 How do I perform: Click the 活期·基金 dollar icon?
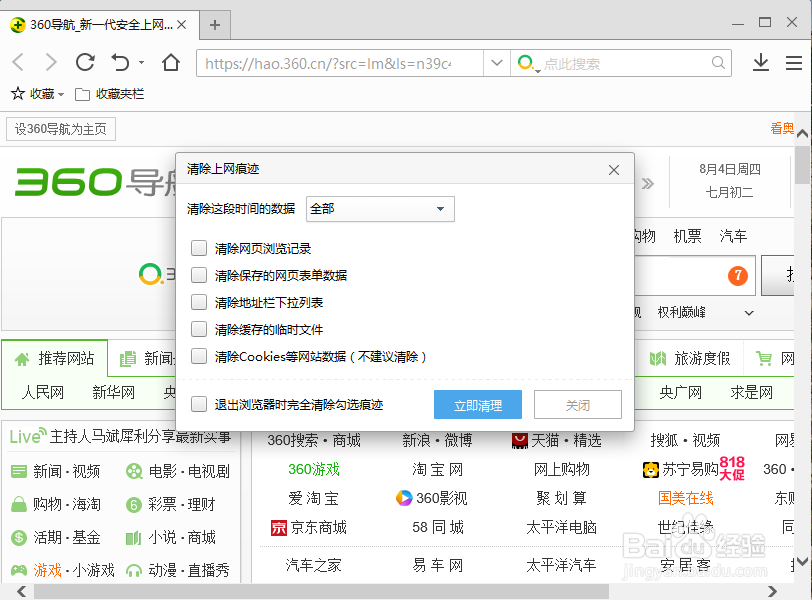19,538
